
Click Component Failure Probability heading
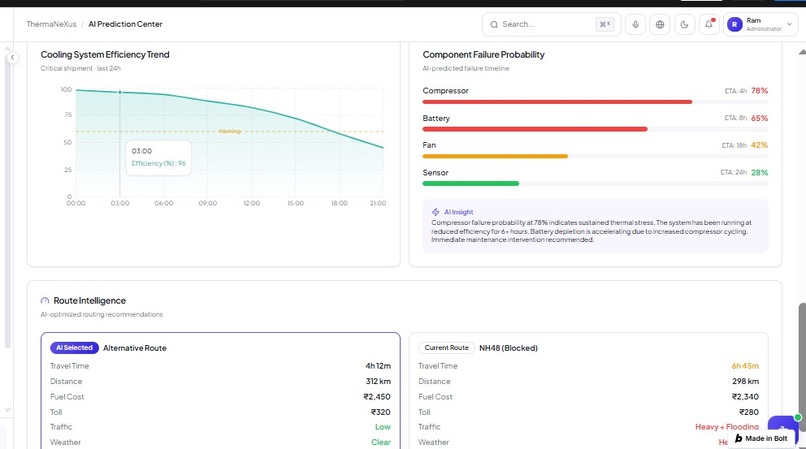[x=483, y=55]
